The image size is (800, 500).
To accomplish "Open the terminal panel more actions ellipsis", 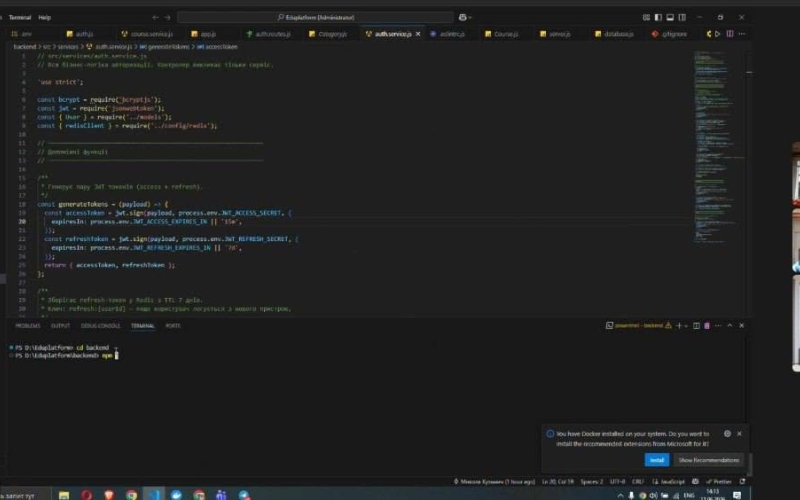I will [x=718, y=326].
